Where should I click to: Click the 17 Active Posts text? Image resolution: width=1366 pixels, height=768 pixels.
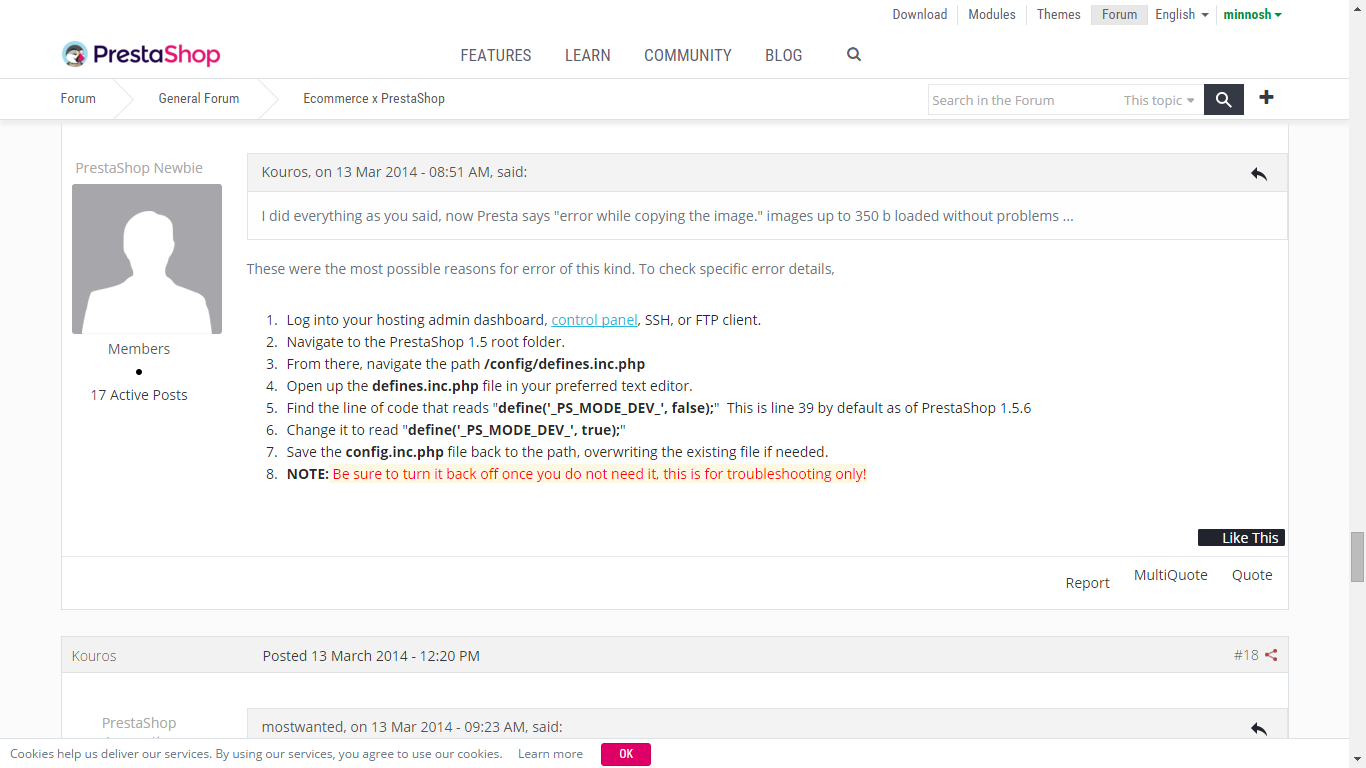[139, 395]
